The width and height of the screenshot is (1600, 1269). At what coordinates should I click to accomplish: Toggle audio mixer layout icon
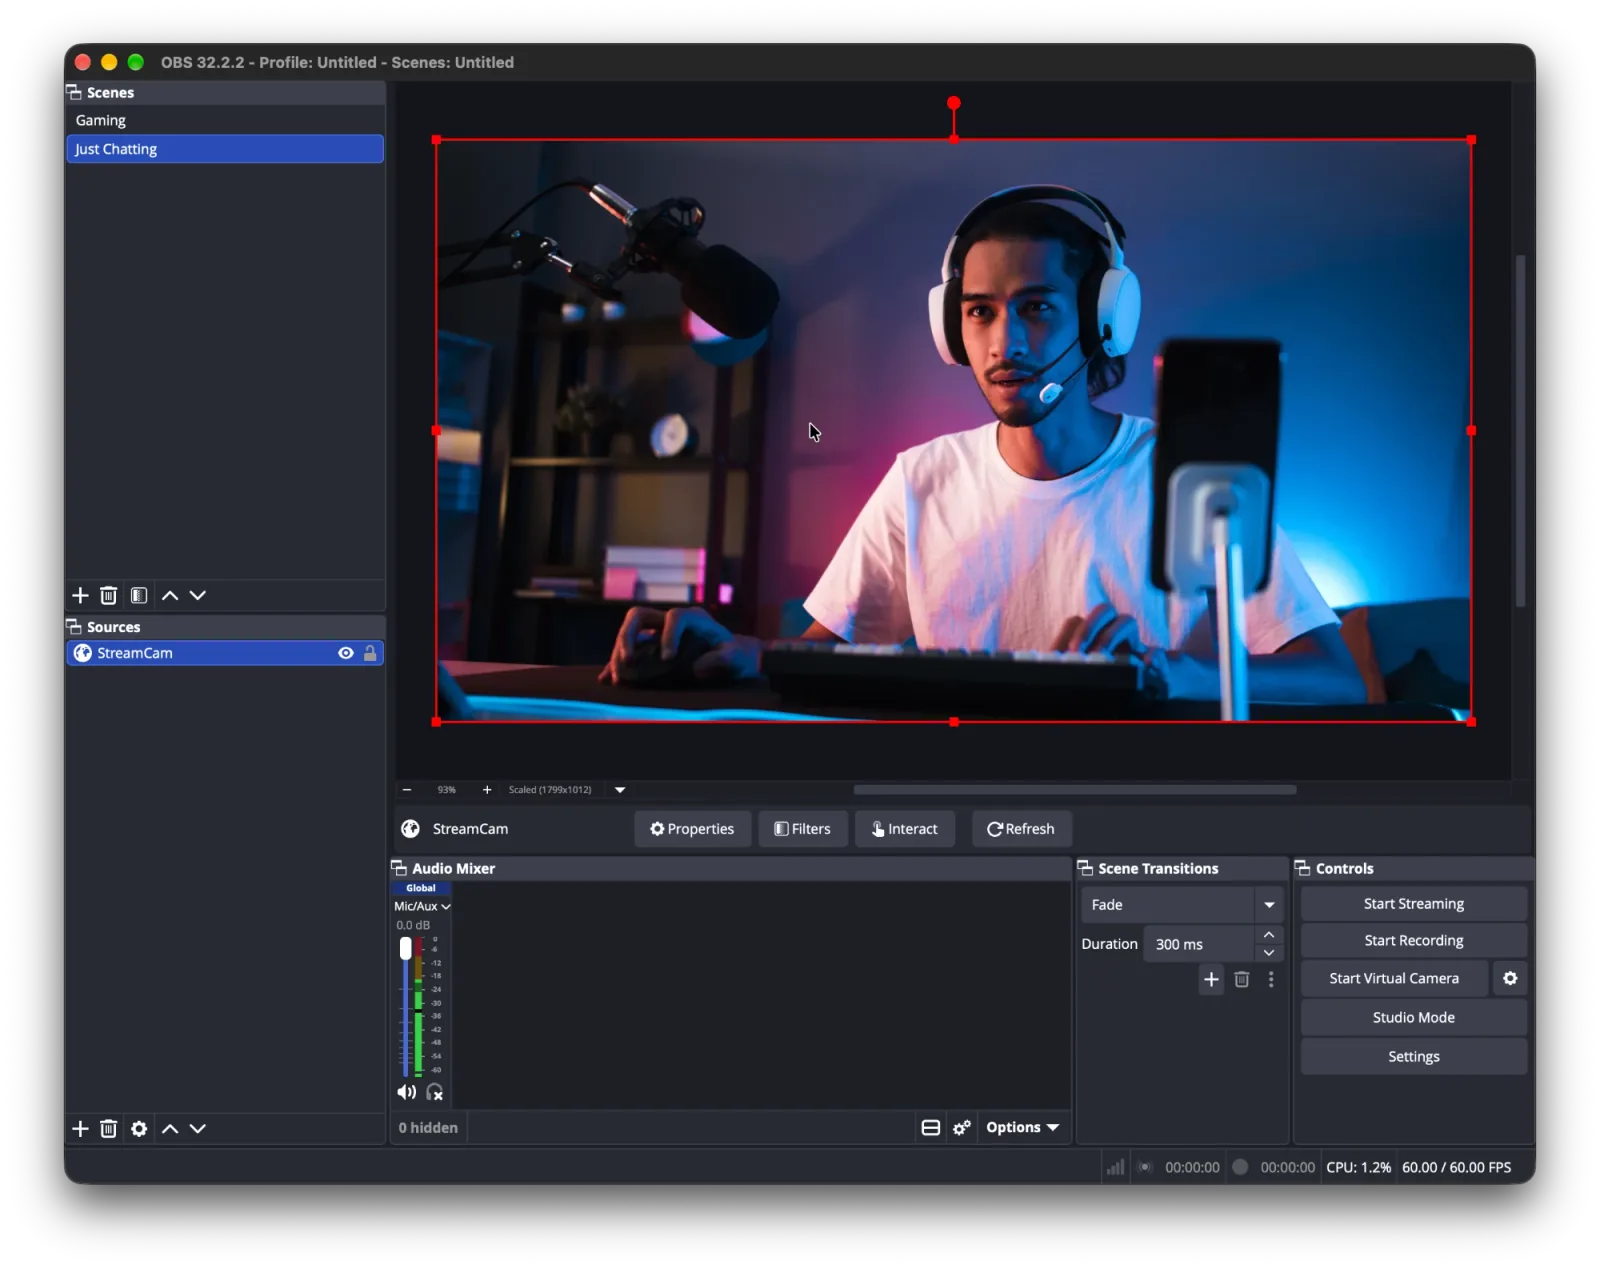click(x=931, y=1128)
